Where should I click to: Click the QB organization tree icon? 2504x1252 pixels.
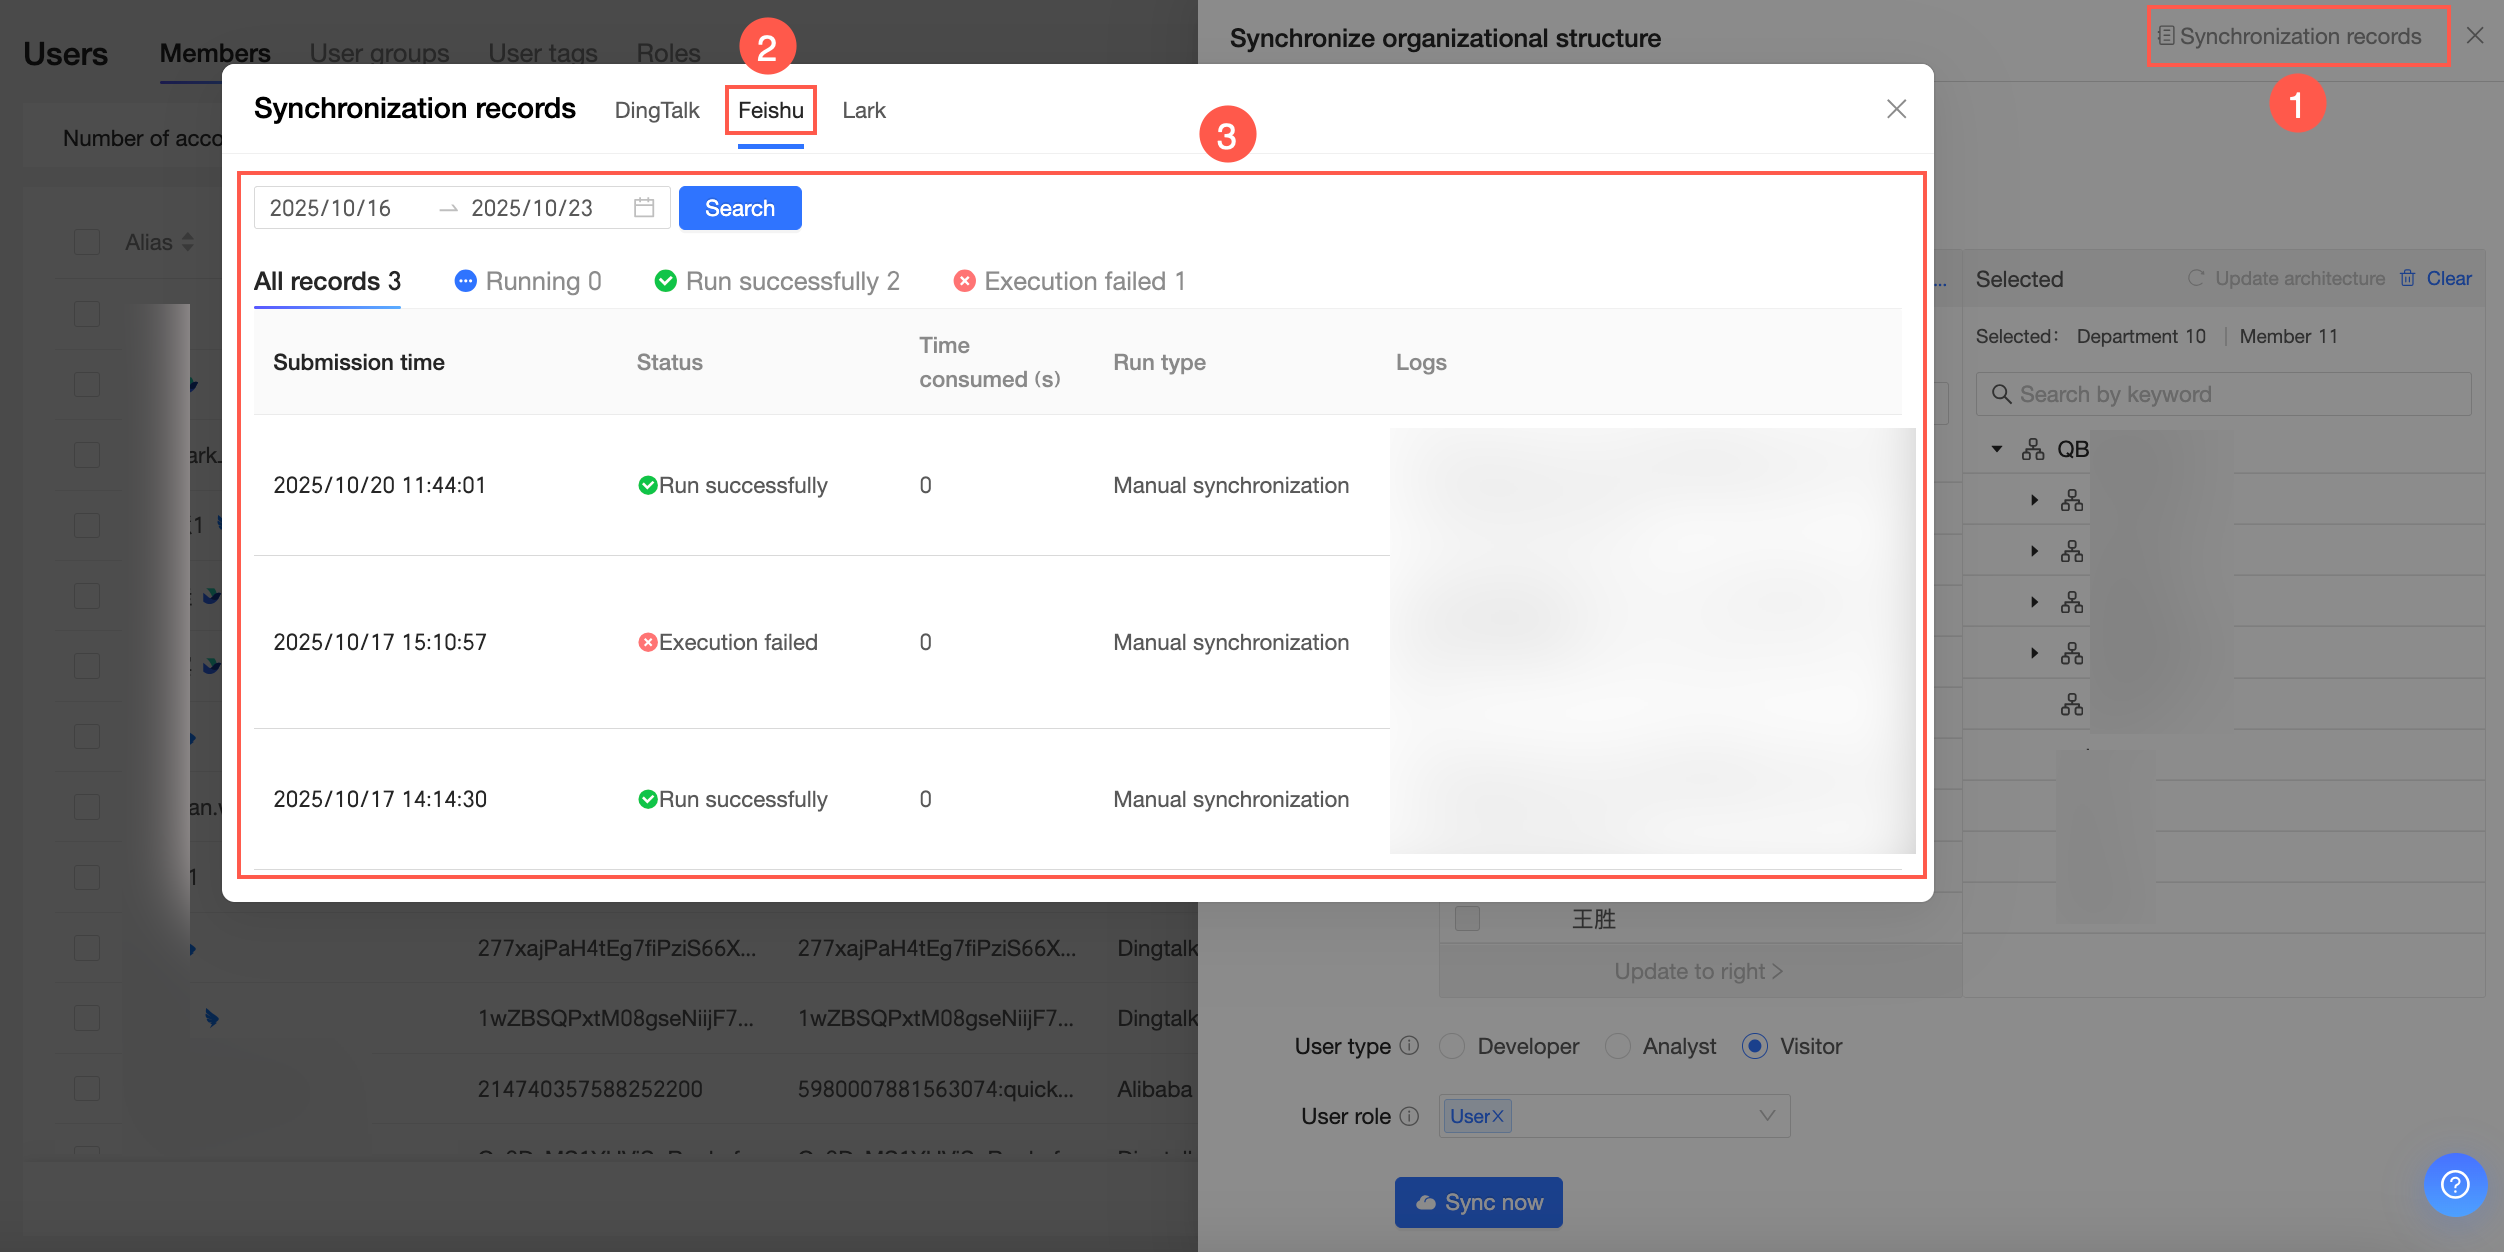(x=2033, y=450)
